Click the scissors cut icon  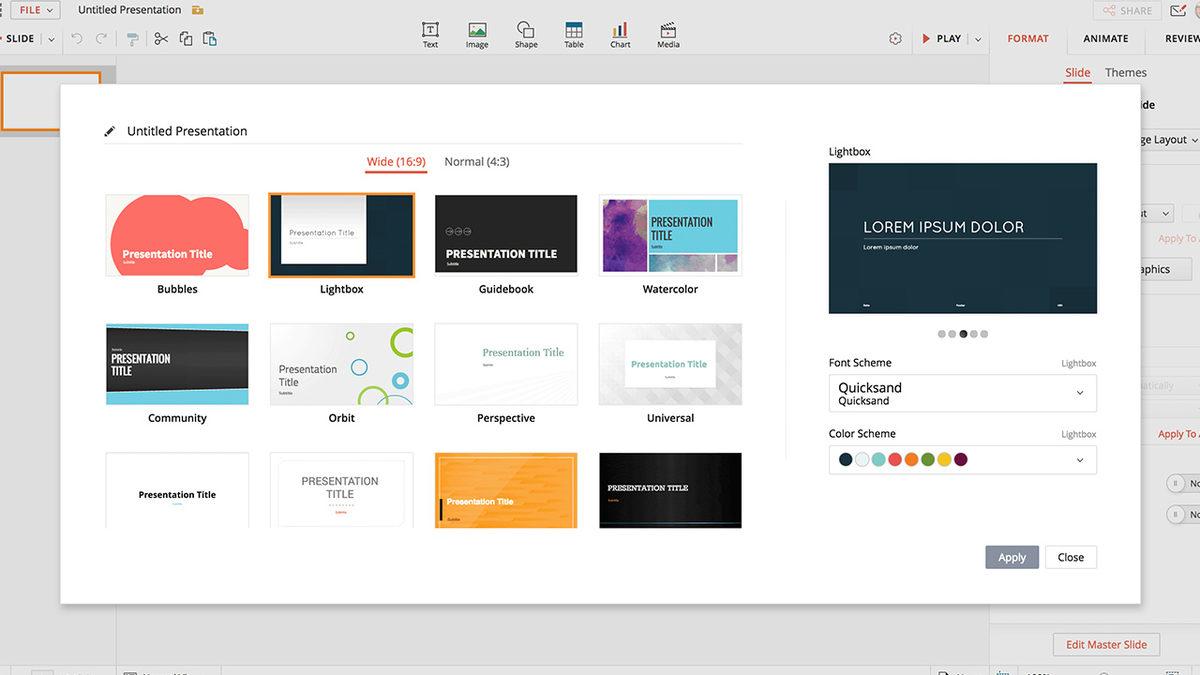[x=160, y=39]
